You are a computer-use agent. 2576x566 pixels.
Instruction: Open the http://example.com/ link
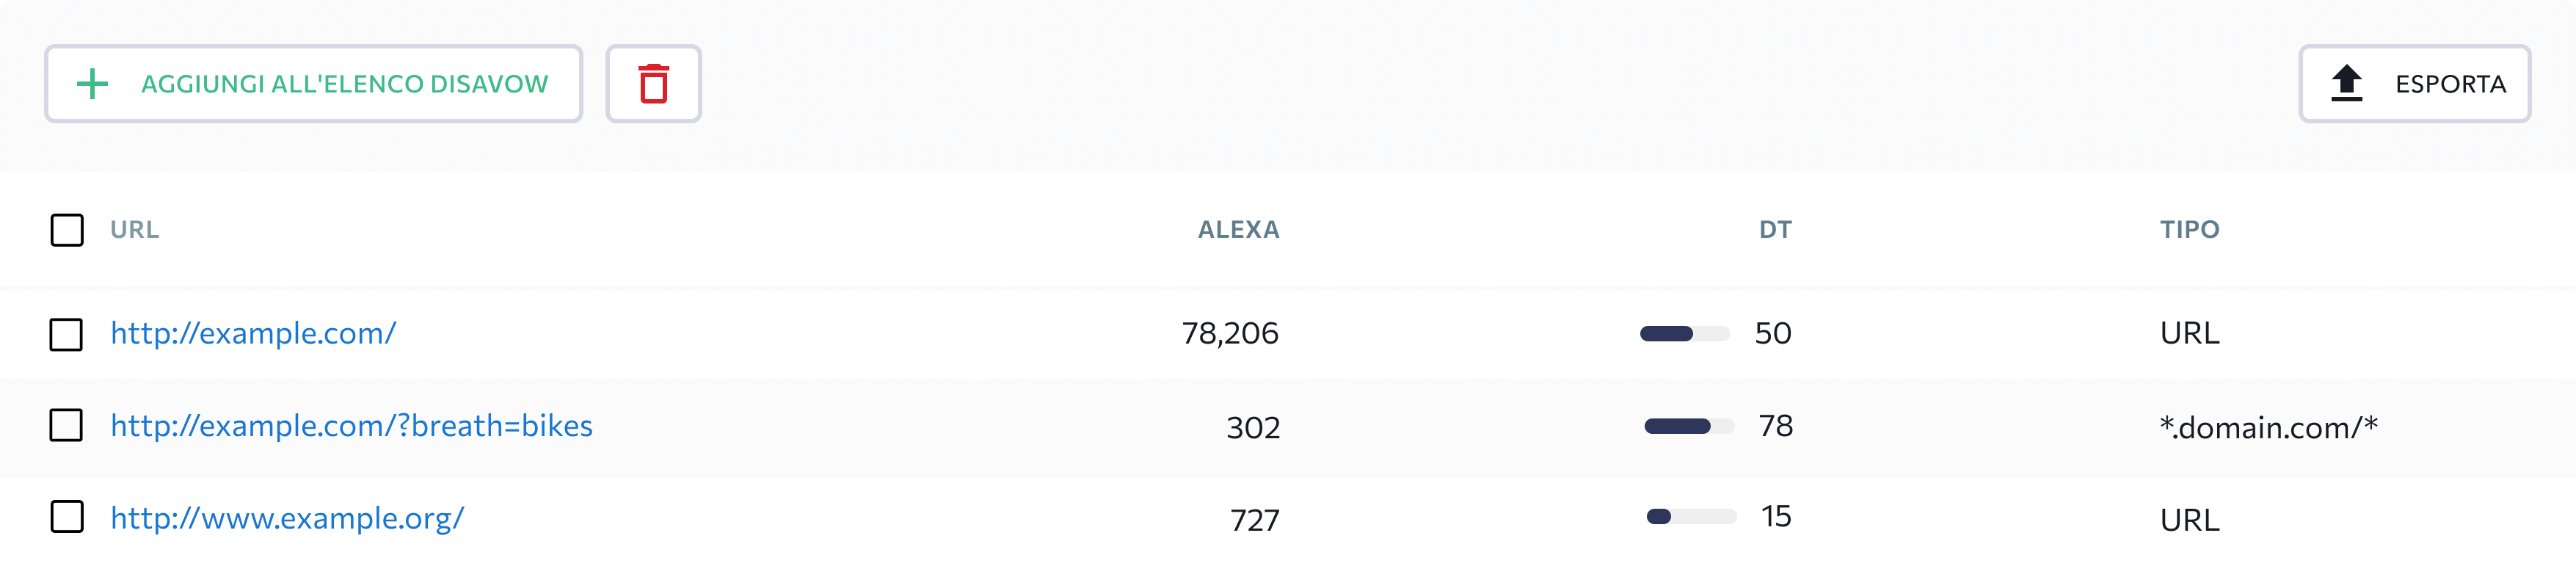coord(253,333)
